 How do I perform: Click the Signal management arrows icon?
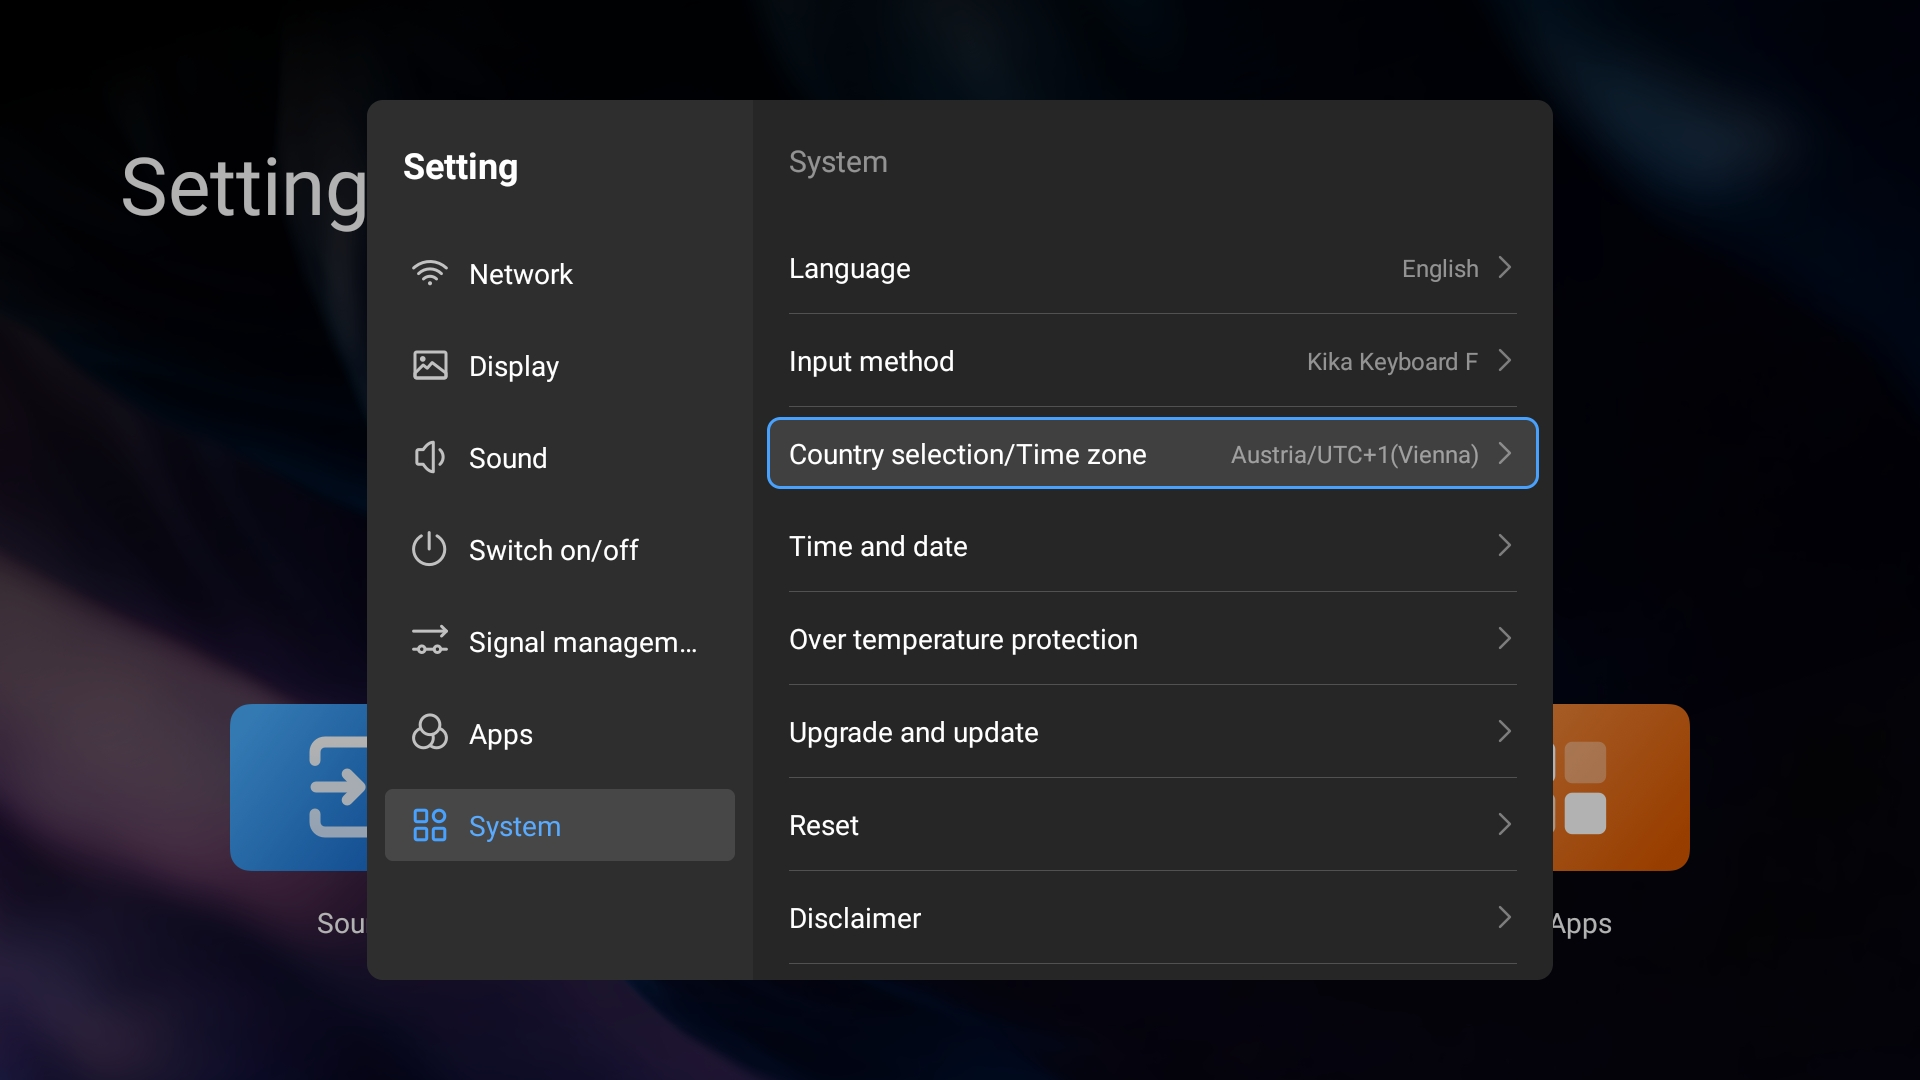coord(430,641)
